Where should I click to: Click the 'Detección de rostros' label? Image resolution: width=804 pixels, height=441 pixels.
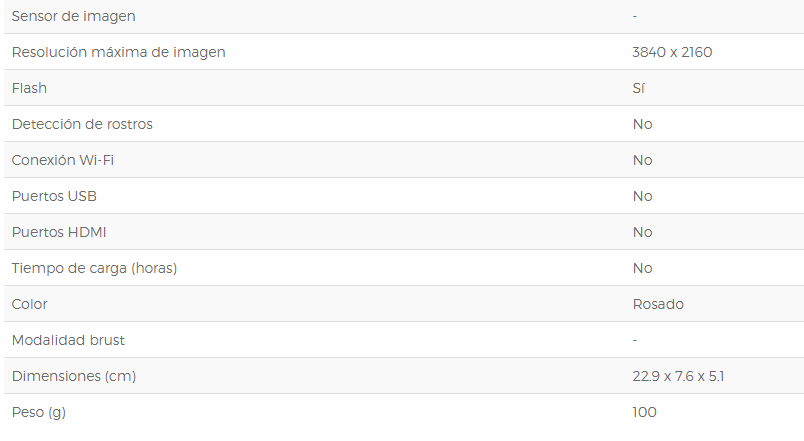point(82,124)
